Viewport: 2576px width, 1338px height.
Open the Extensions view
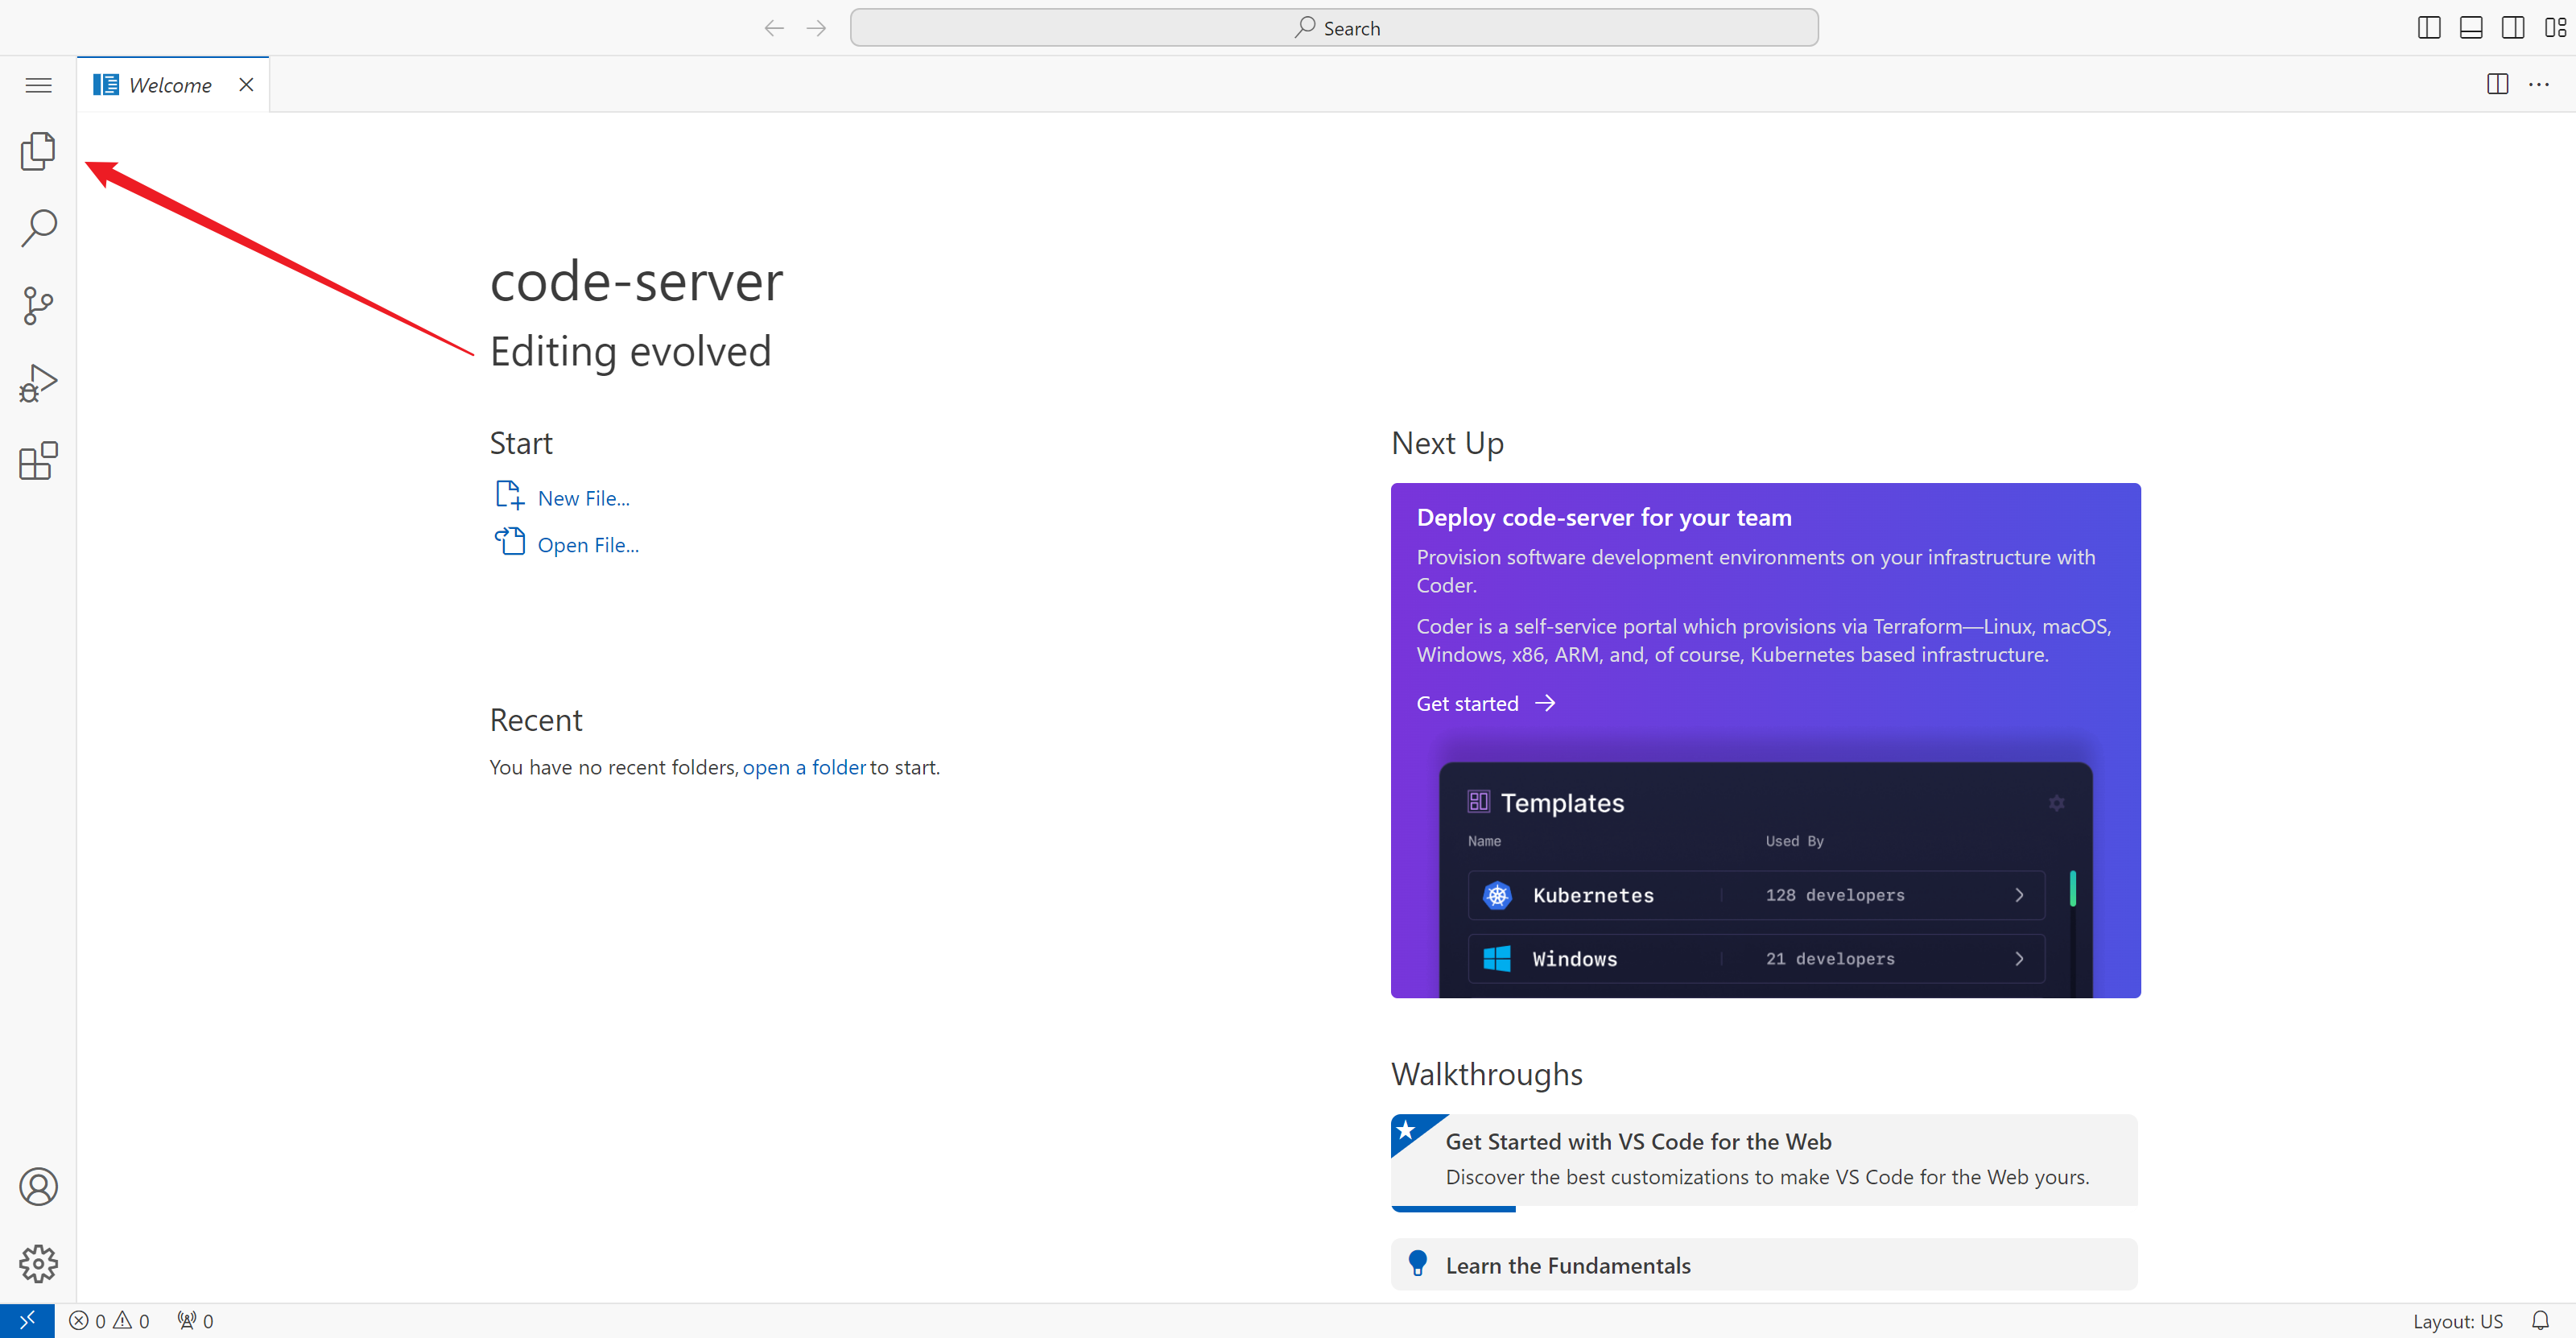point(38,461)
